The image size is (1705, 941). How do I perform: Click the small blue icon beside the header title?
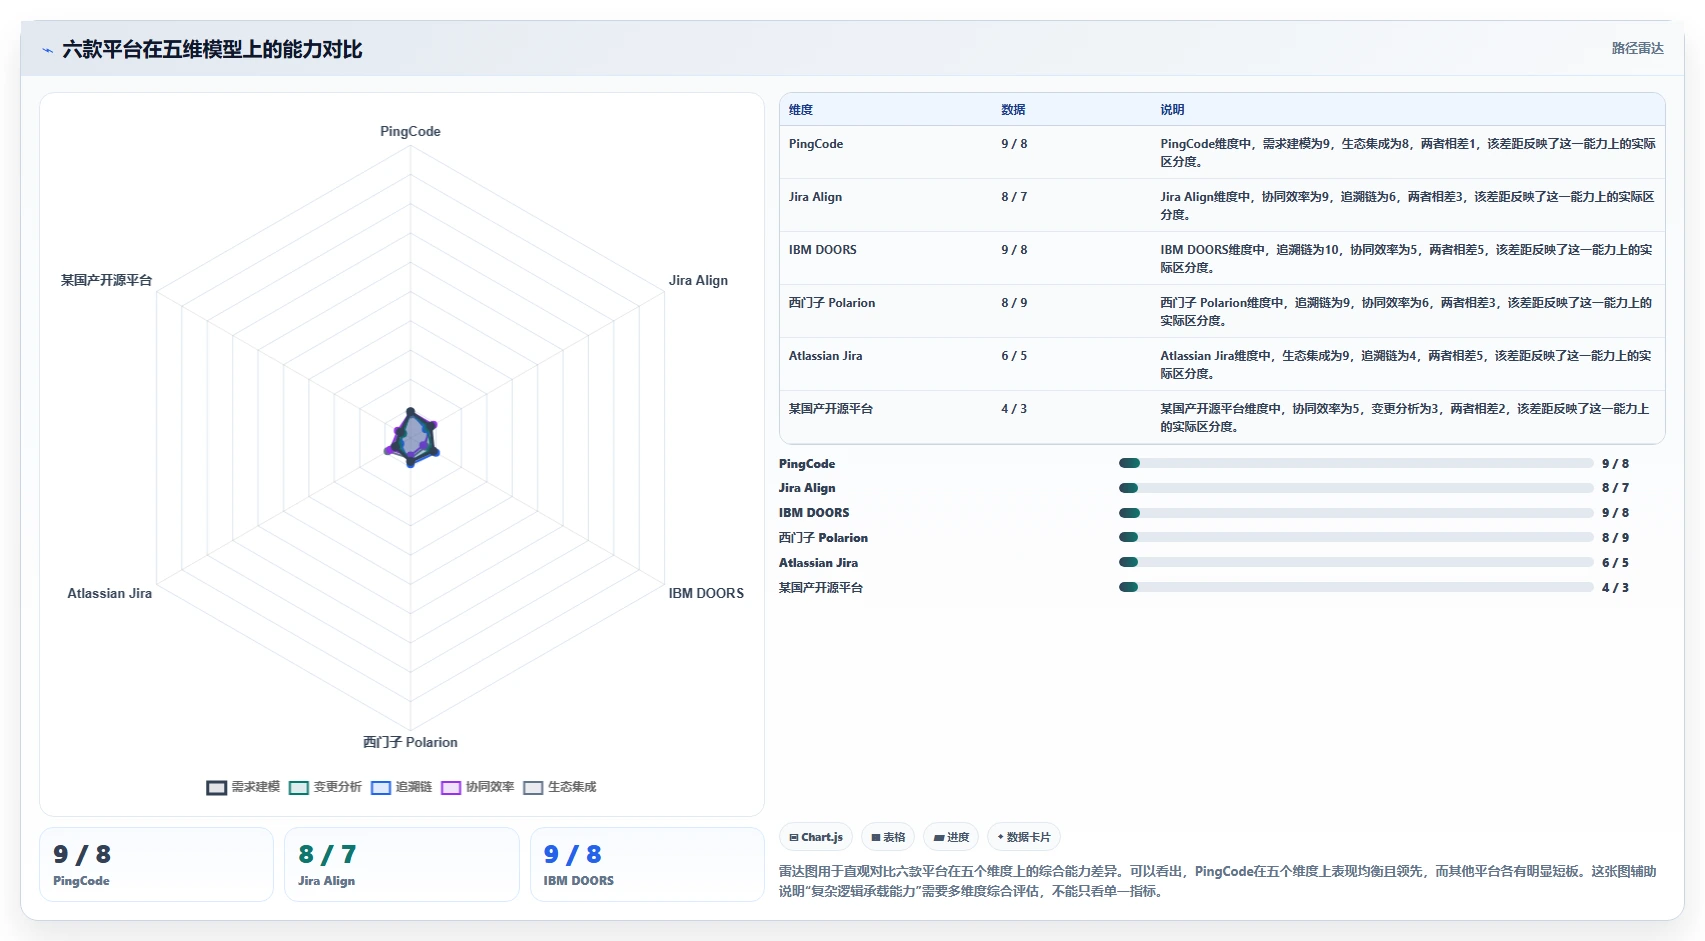point(47,50)
